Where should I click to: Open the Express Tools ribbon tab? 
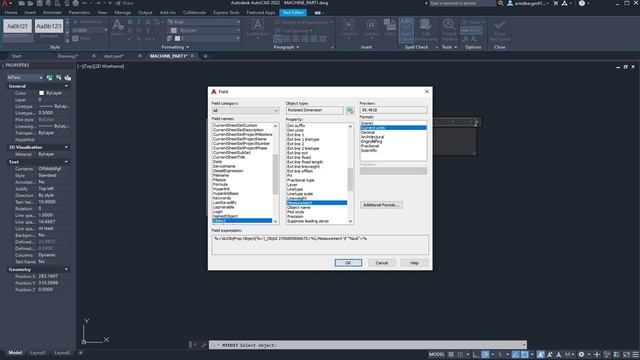[x=226, y=13]
